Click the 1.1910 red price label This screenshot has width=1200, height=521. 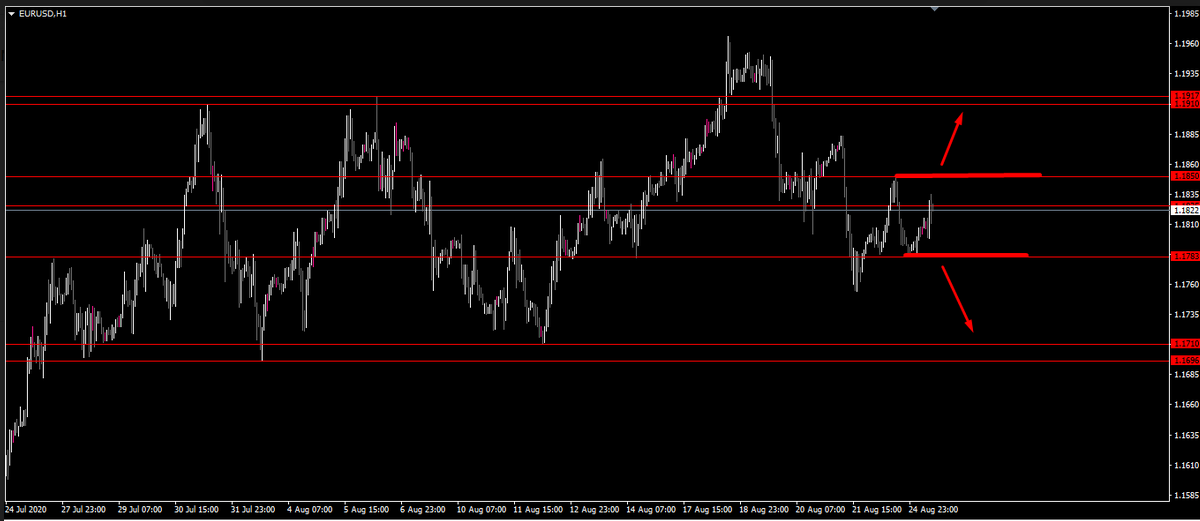(1183, 104)
